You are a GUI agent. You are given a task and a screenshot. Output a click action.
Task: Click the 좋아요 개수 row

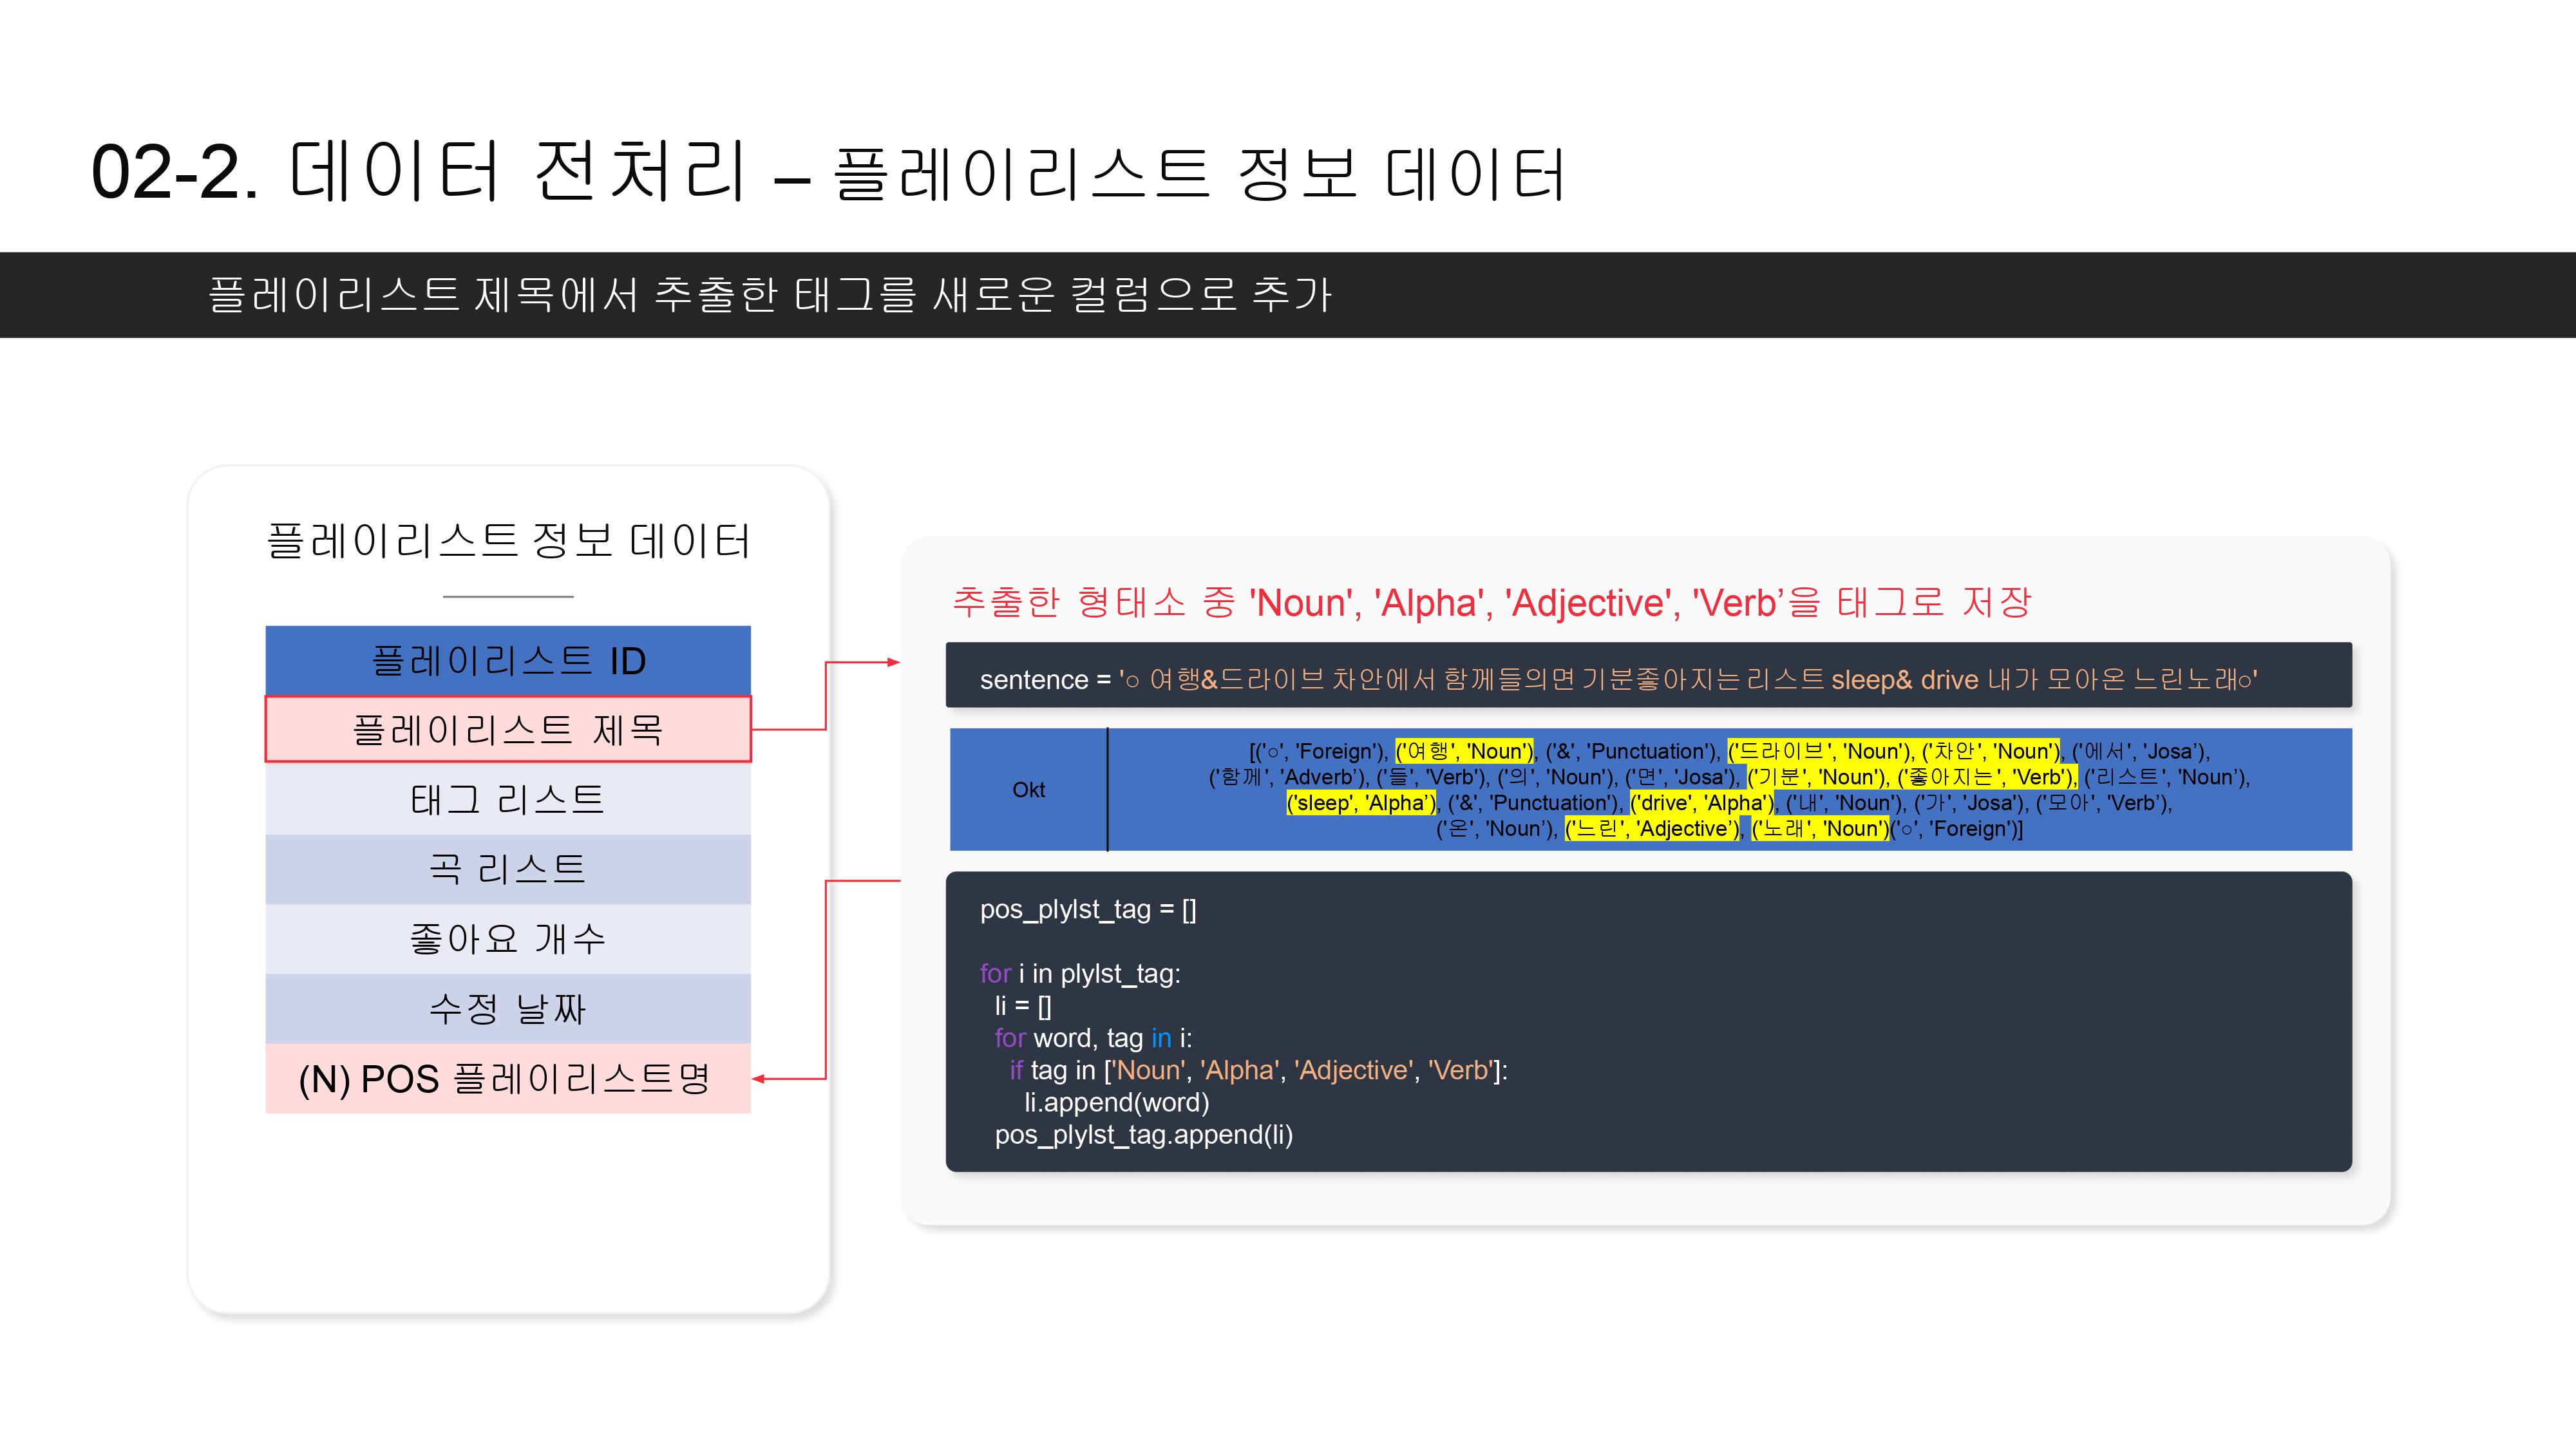click(508, 938)
